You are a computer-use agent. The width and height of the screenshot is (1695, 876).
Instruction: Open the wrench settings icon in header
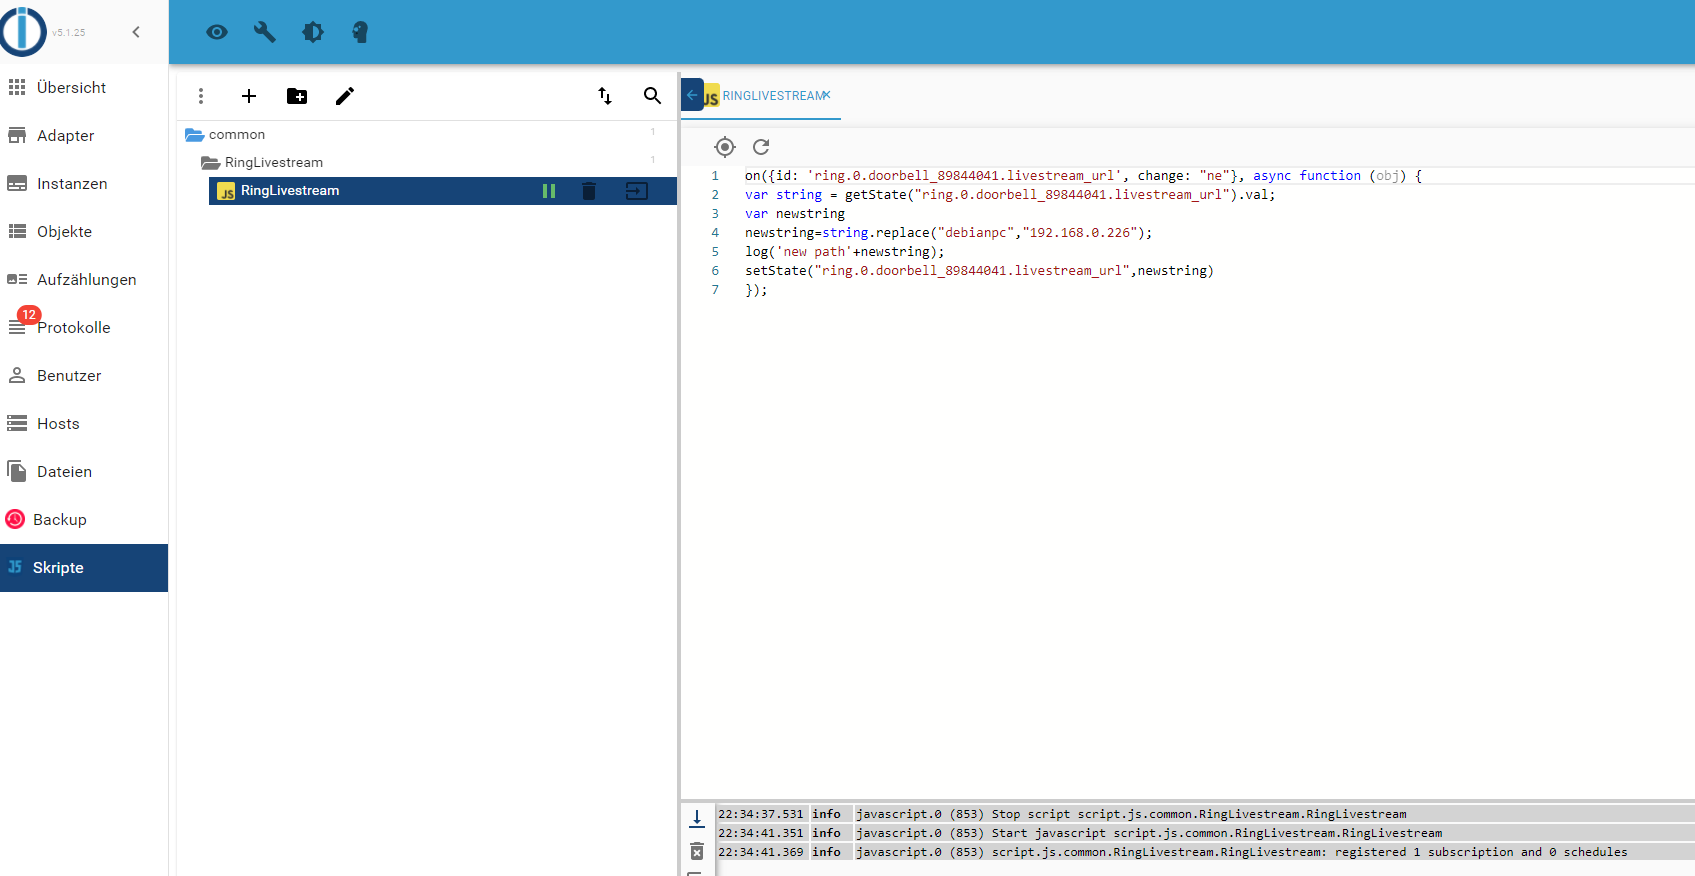click(x=265, y=32)
